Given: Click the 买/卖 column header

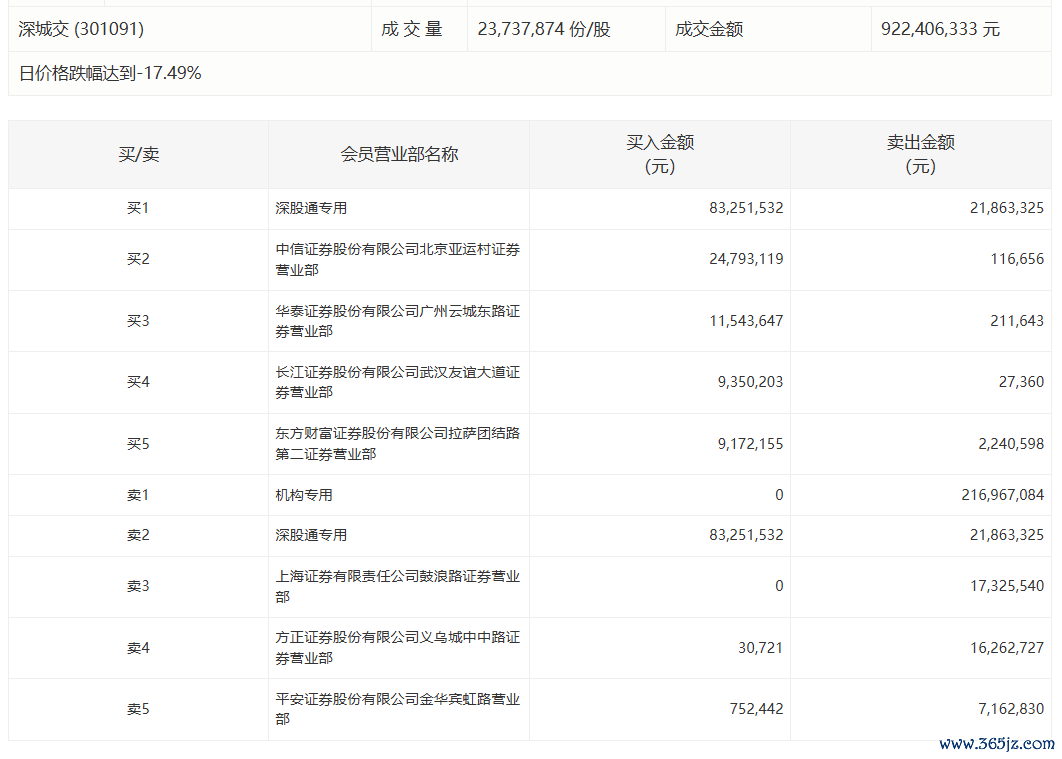Looking at the screenshot, I should pyautogui.click(x=138, y=155).
